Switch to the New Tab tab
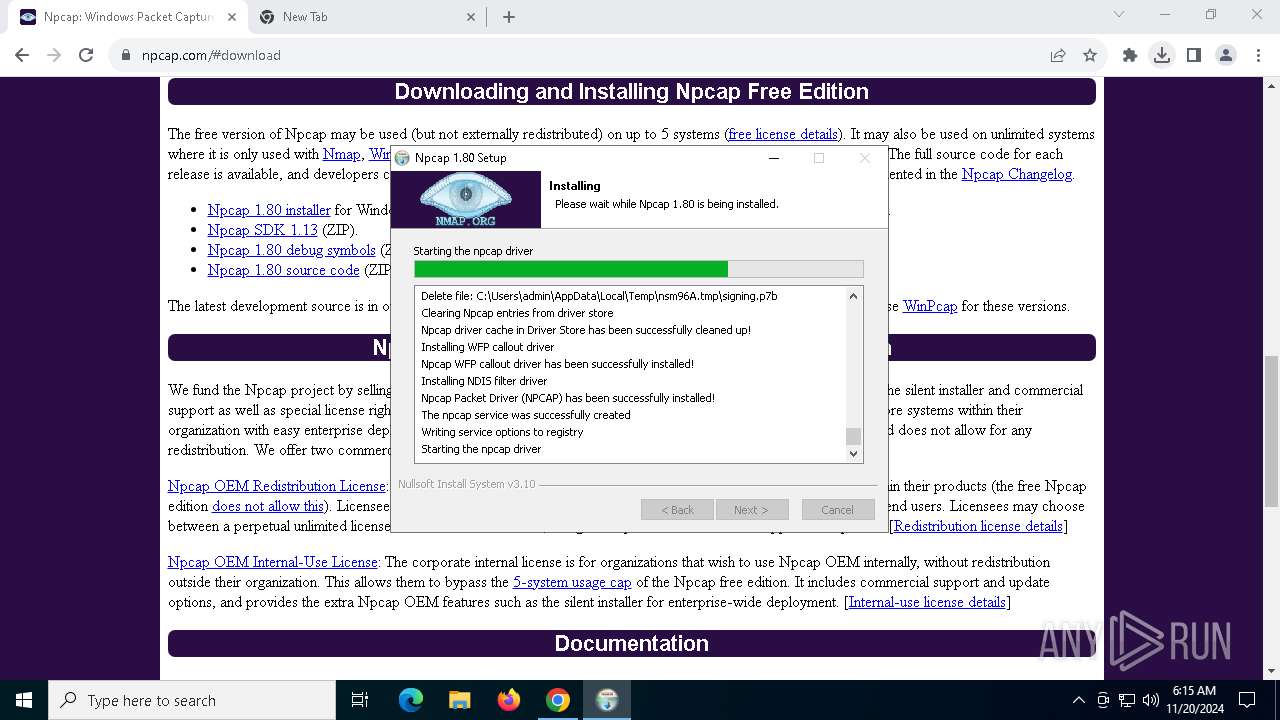Viewport: 1280px width, 720px height. click(x=368, y=17)
